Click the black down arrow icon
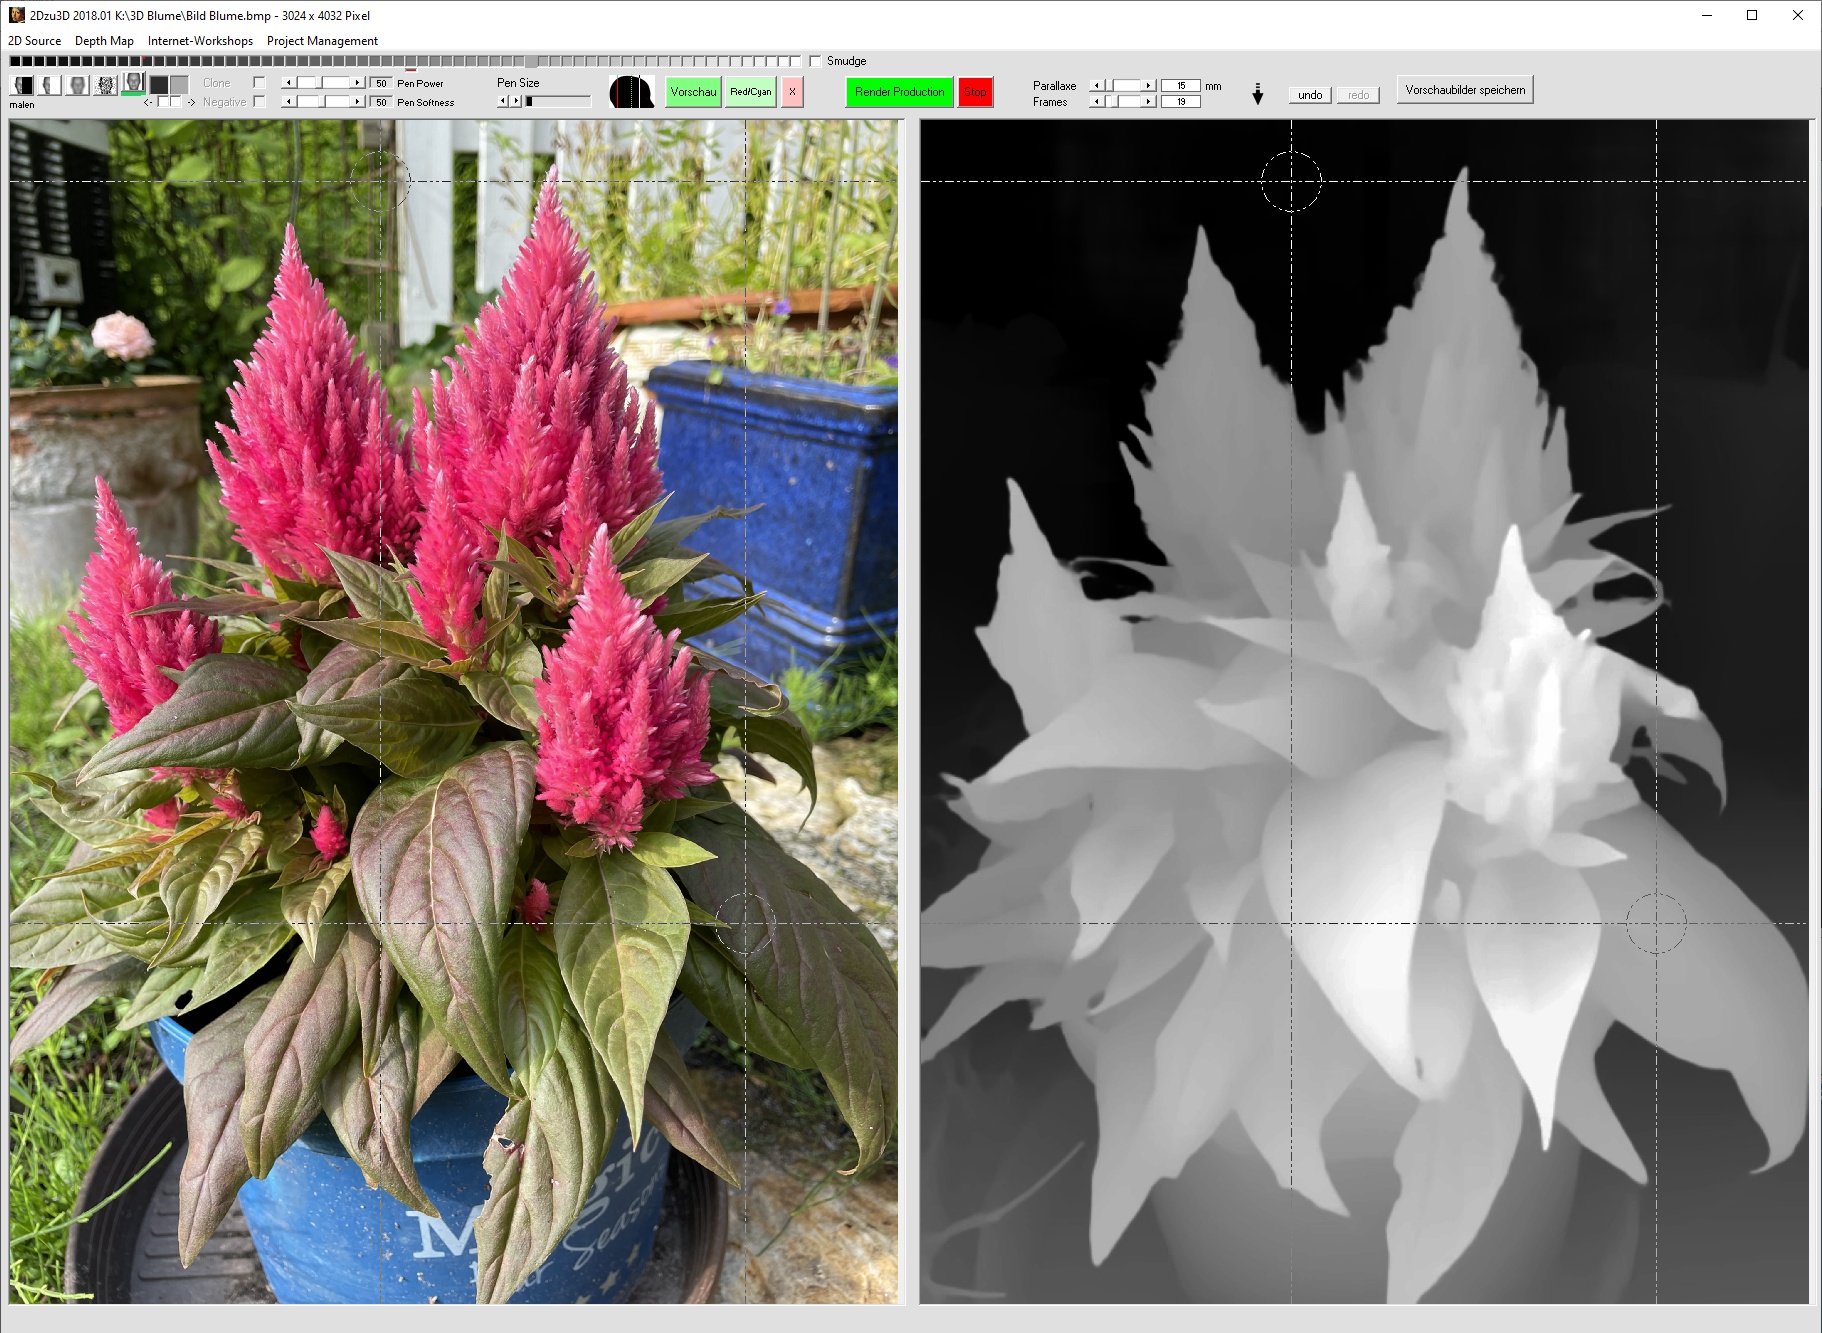Viewport: 1822px width, 1333px height. pos(1258,95)
